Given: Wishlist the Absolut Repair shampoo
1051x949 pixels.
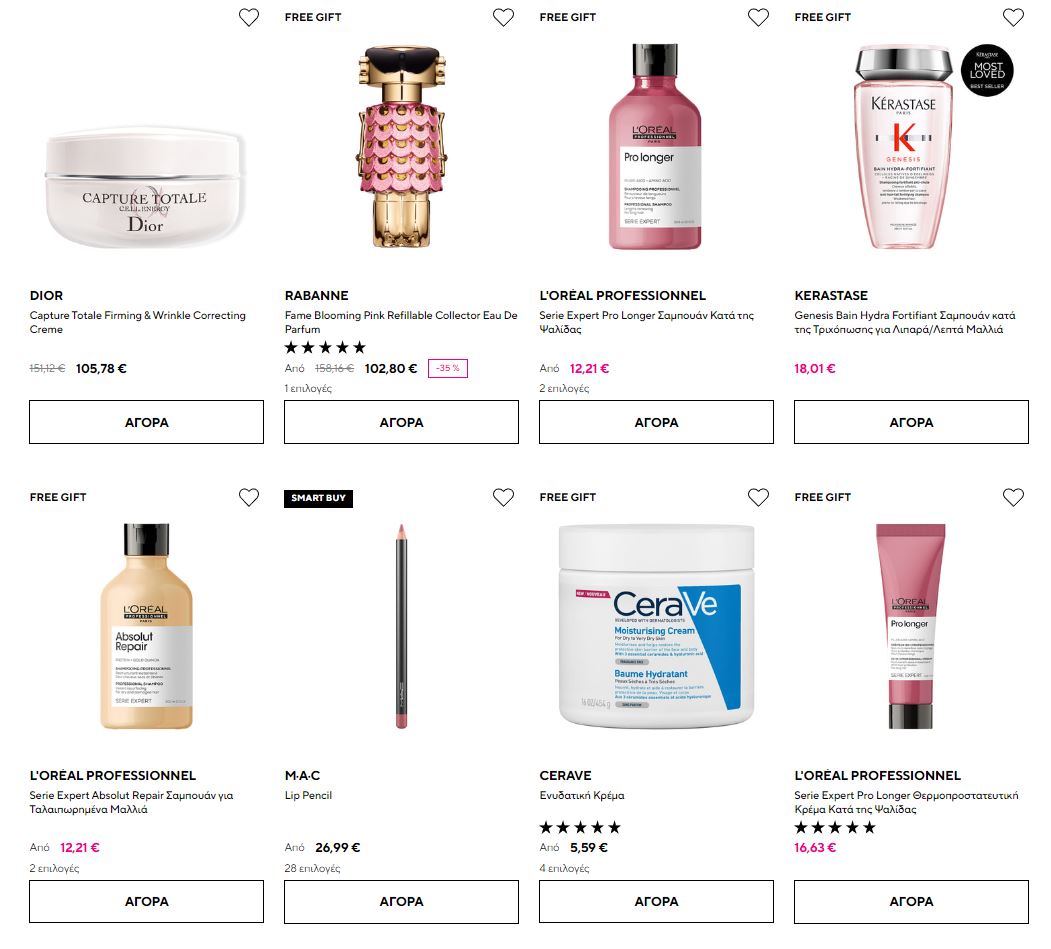Looking at the screenshot, I should [x=249, y=497].
